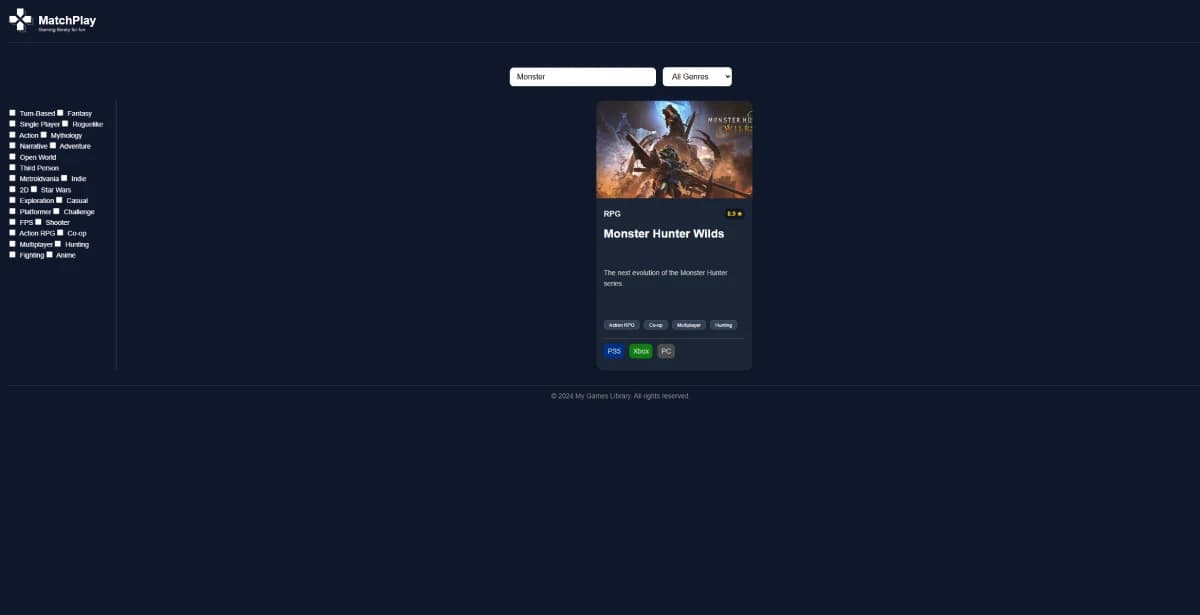Image resolution: width=1200 pixels, height=615 pixels.
Task: Open the All Genres dropdown
Action: coord(697,77)
